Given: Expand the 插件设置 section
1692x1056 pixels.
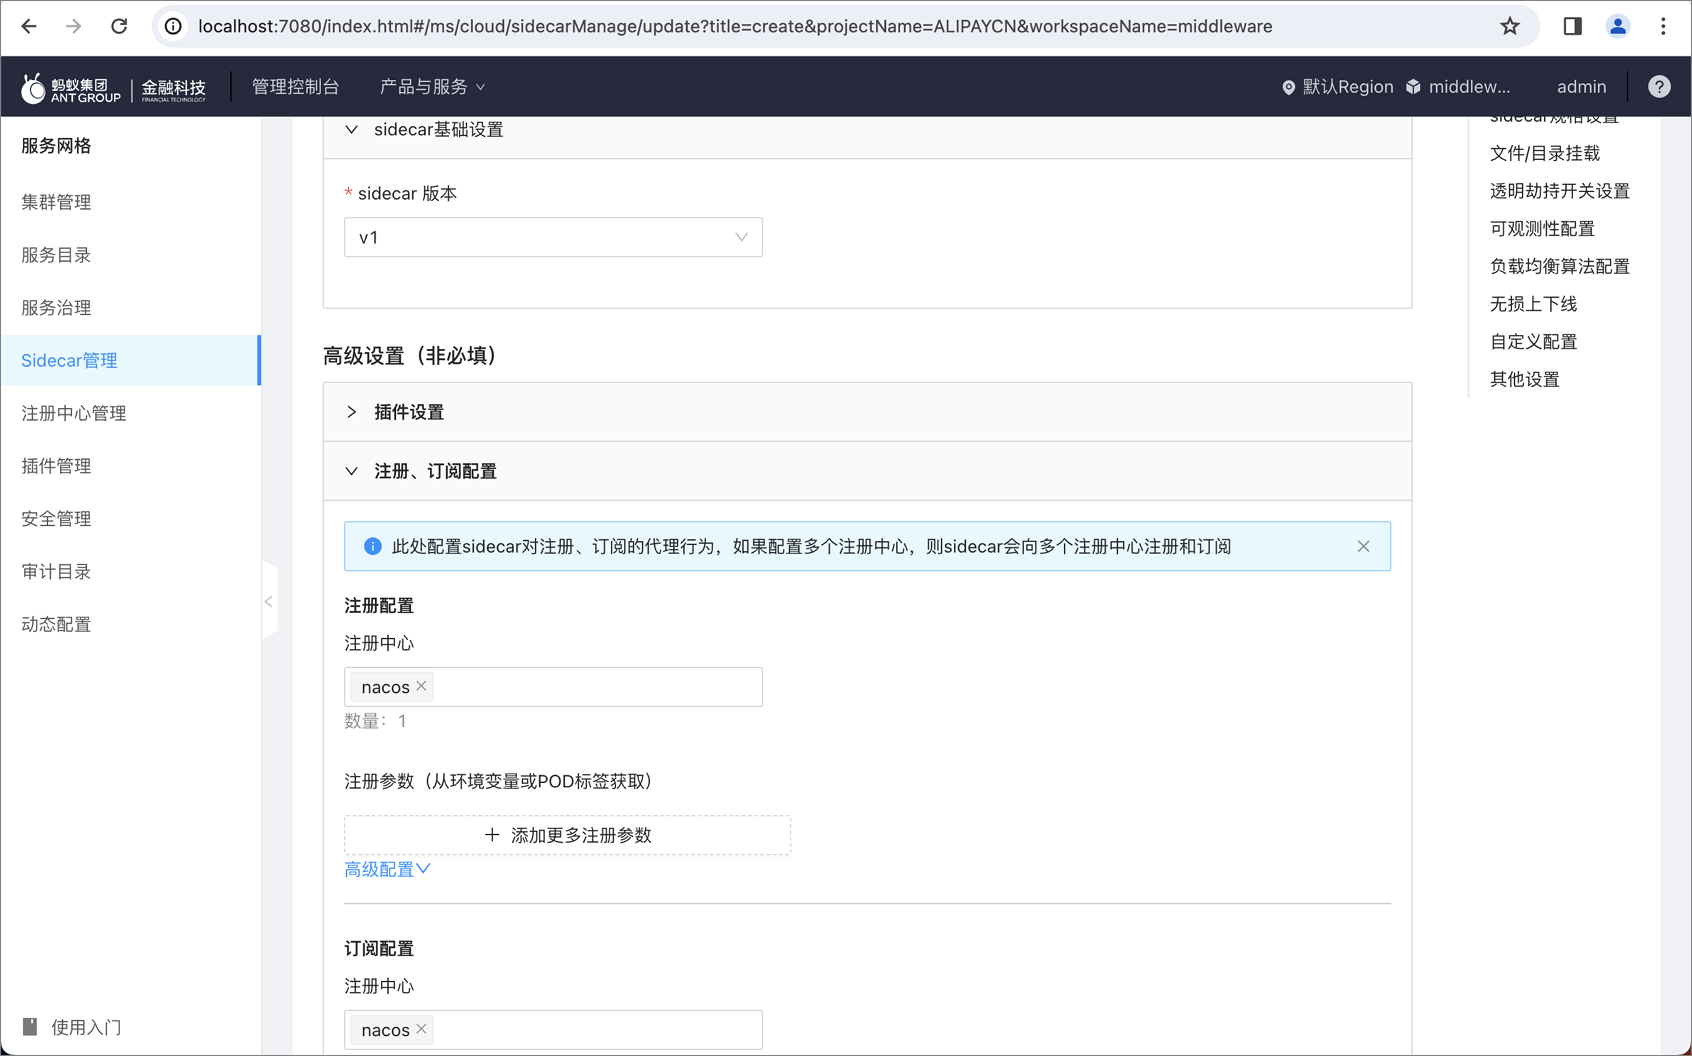Looking at the screenshot, I should pos(352,412).
